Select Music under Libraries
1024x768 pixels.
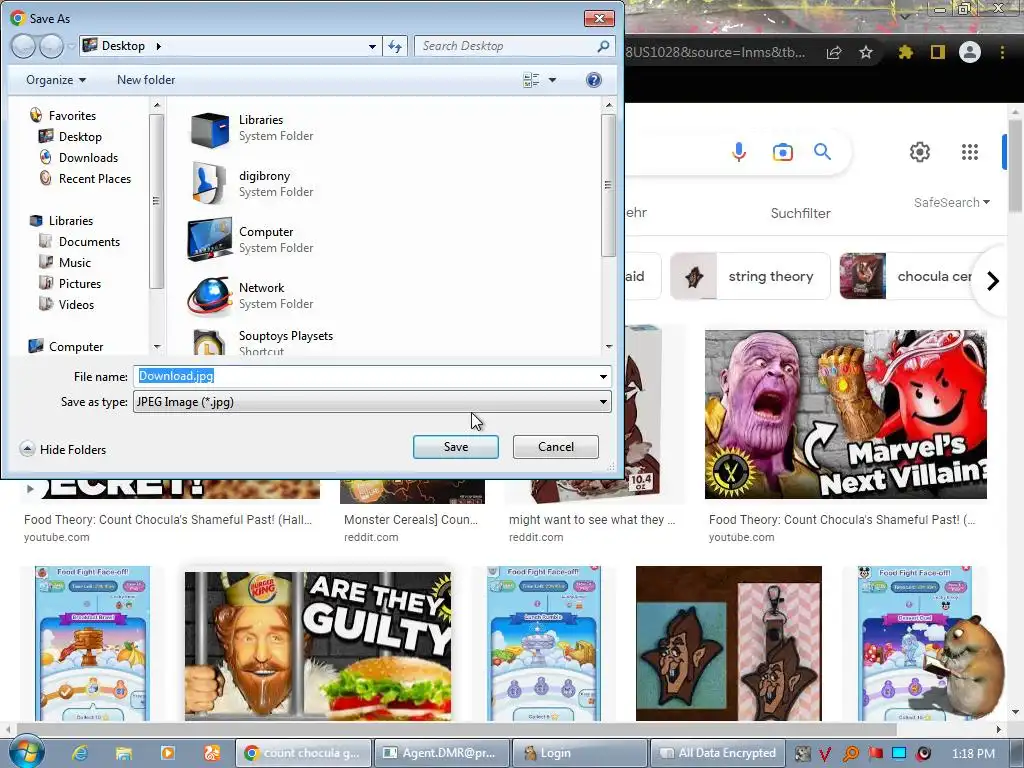74,263
